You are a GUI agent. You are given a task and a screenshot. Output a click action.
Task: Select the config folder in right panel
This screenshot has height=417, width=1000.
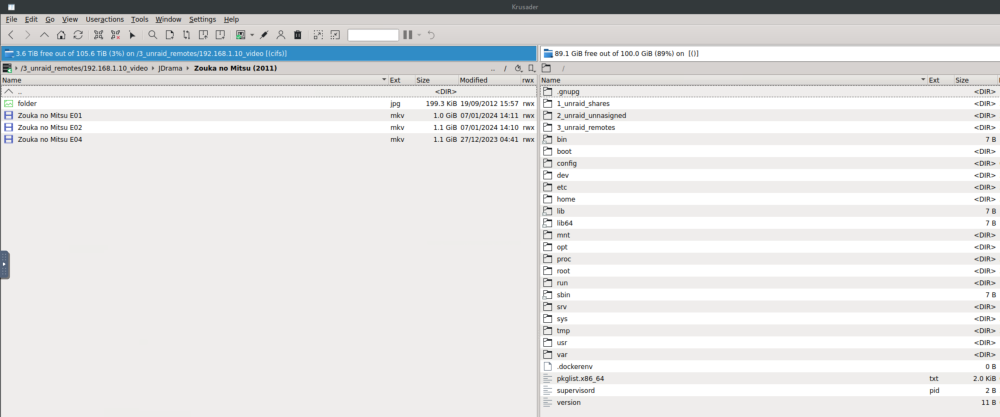(770, 163)
